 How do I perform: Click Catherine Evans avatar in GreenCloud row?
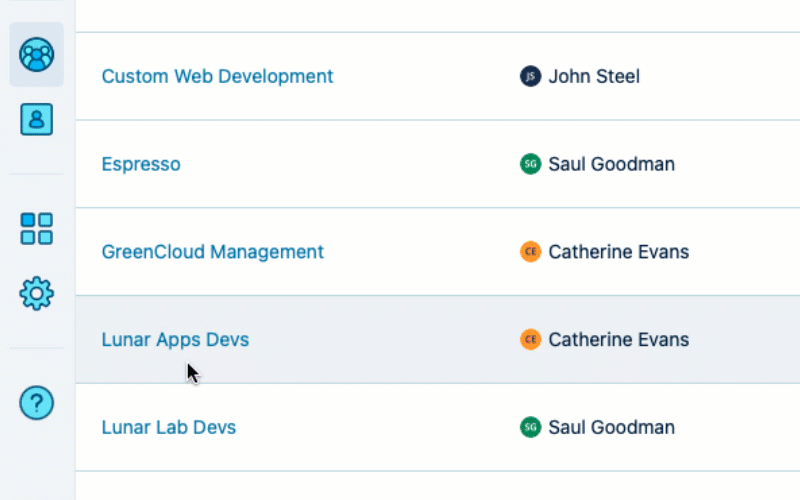530,252
